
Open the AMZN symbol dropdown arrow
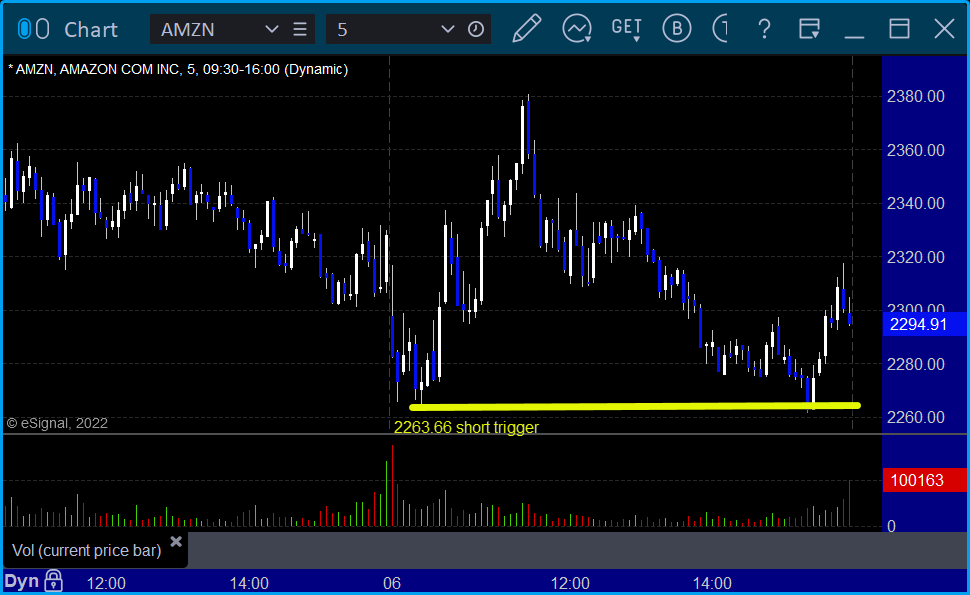tap(271, 29)
